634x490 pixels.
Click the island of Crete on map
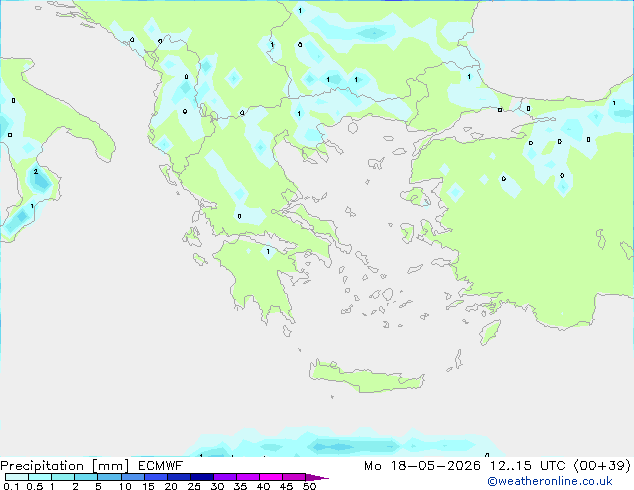[x=366, y=376]
